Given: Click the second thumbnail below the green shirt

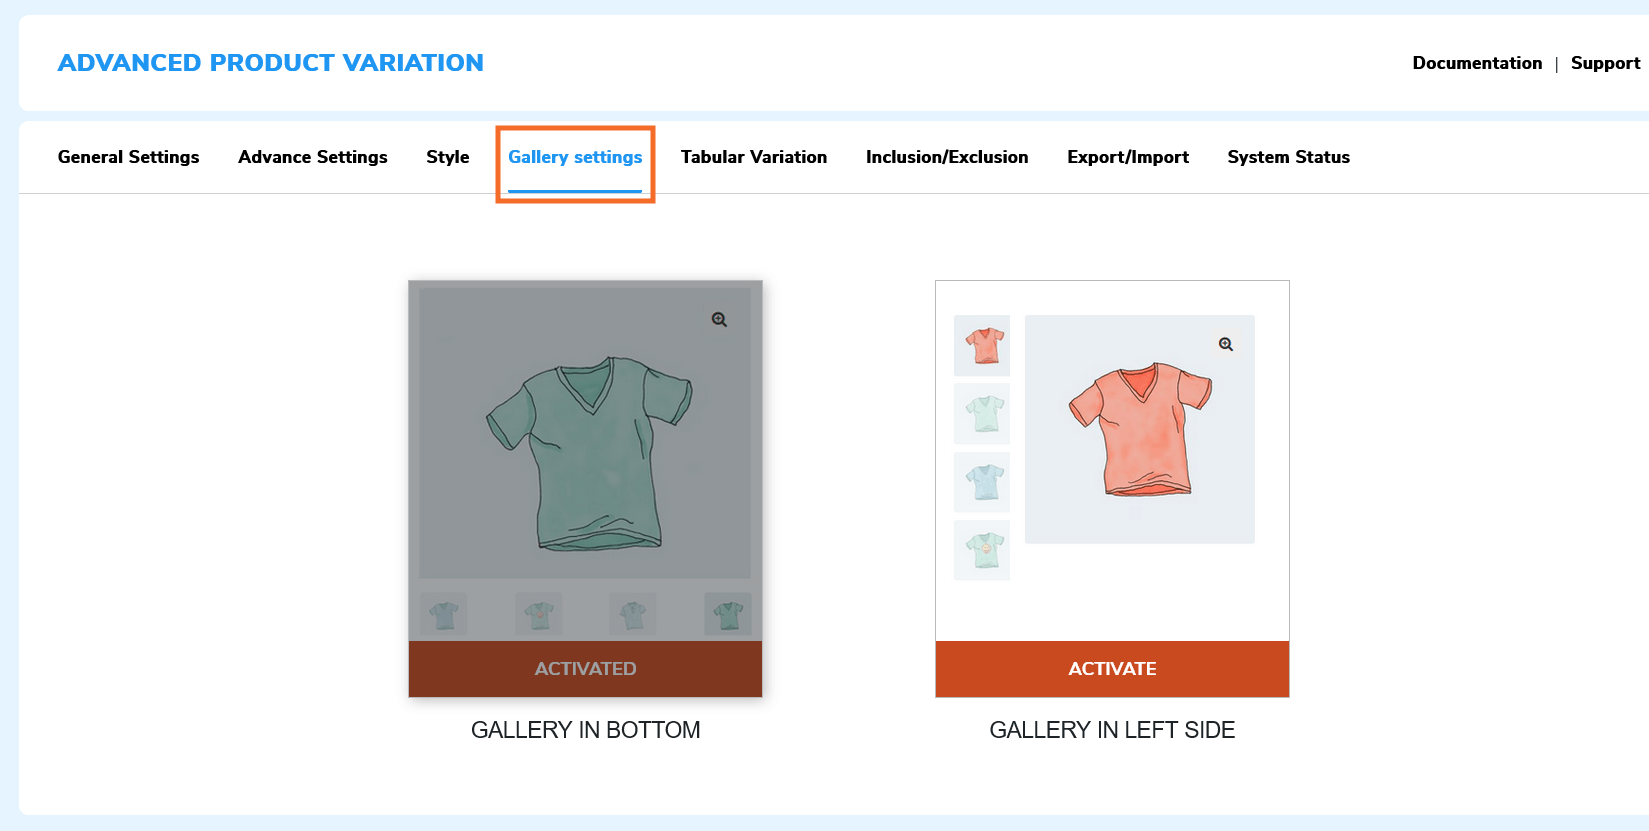Looking at the screenshot, I should coord(538,614).
